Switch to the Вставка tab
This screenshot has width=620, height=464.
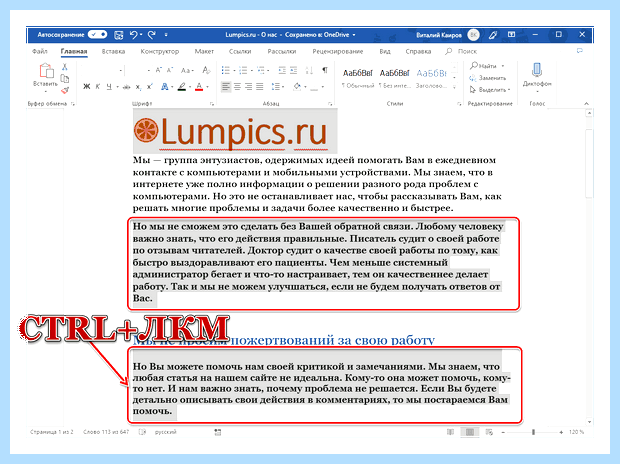click(x=113, y=51)
